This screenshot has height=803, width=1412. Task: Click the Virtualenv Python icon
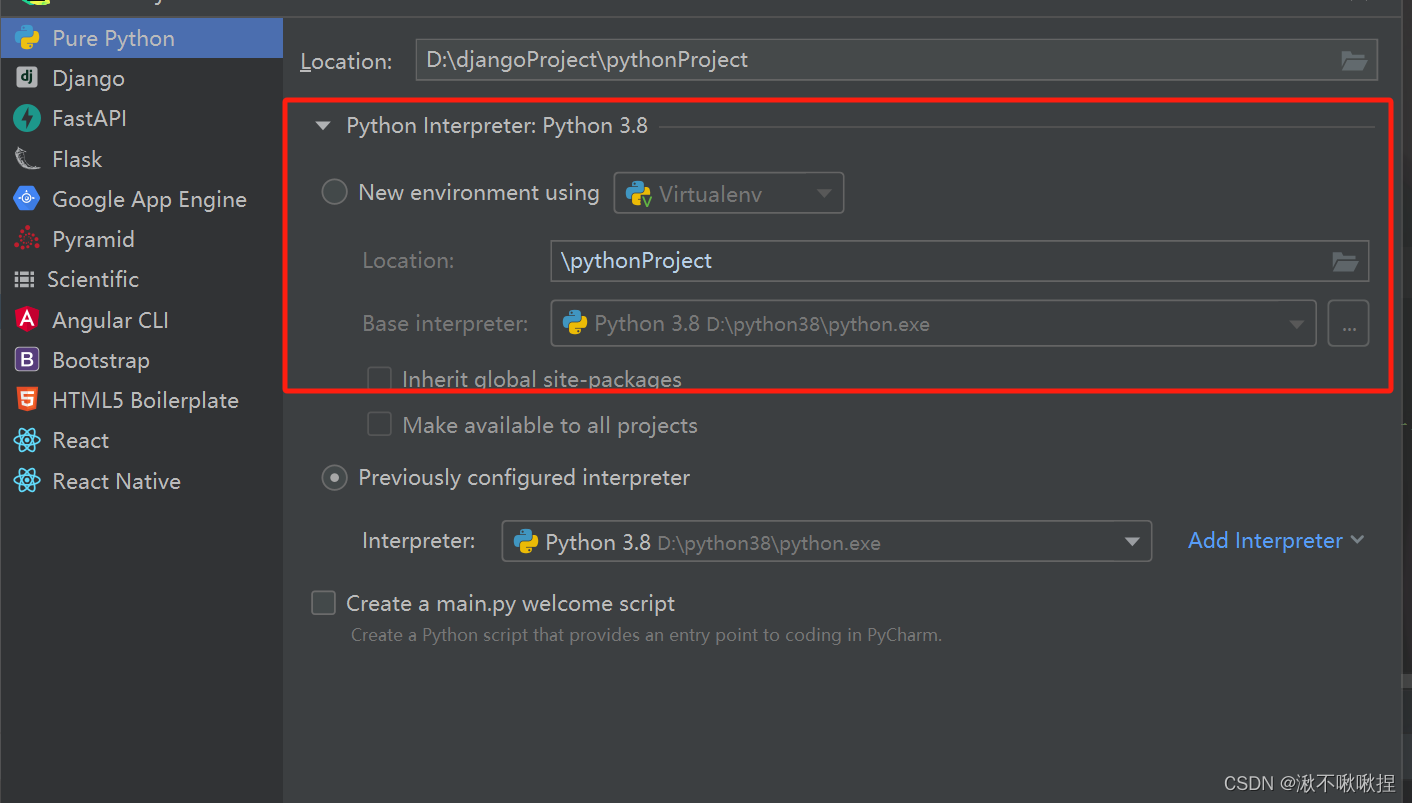[x=639, y=193]
